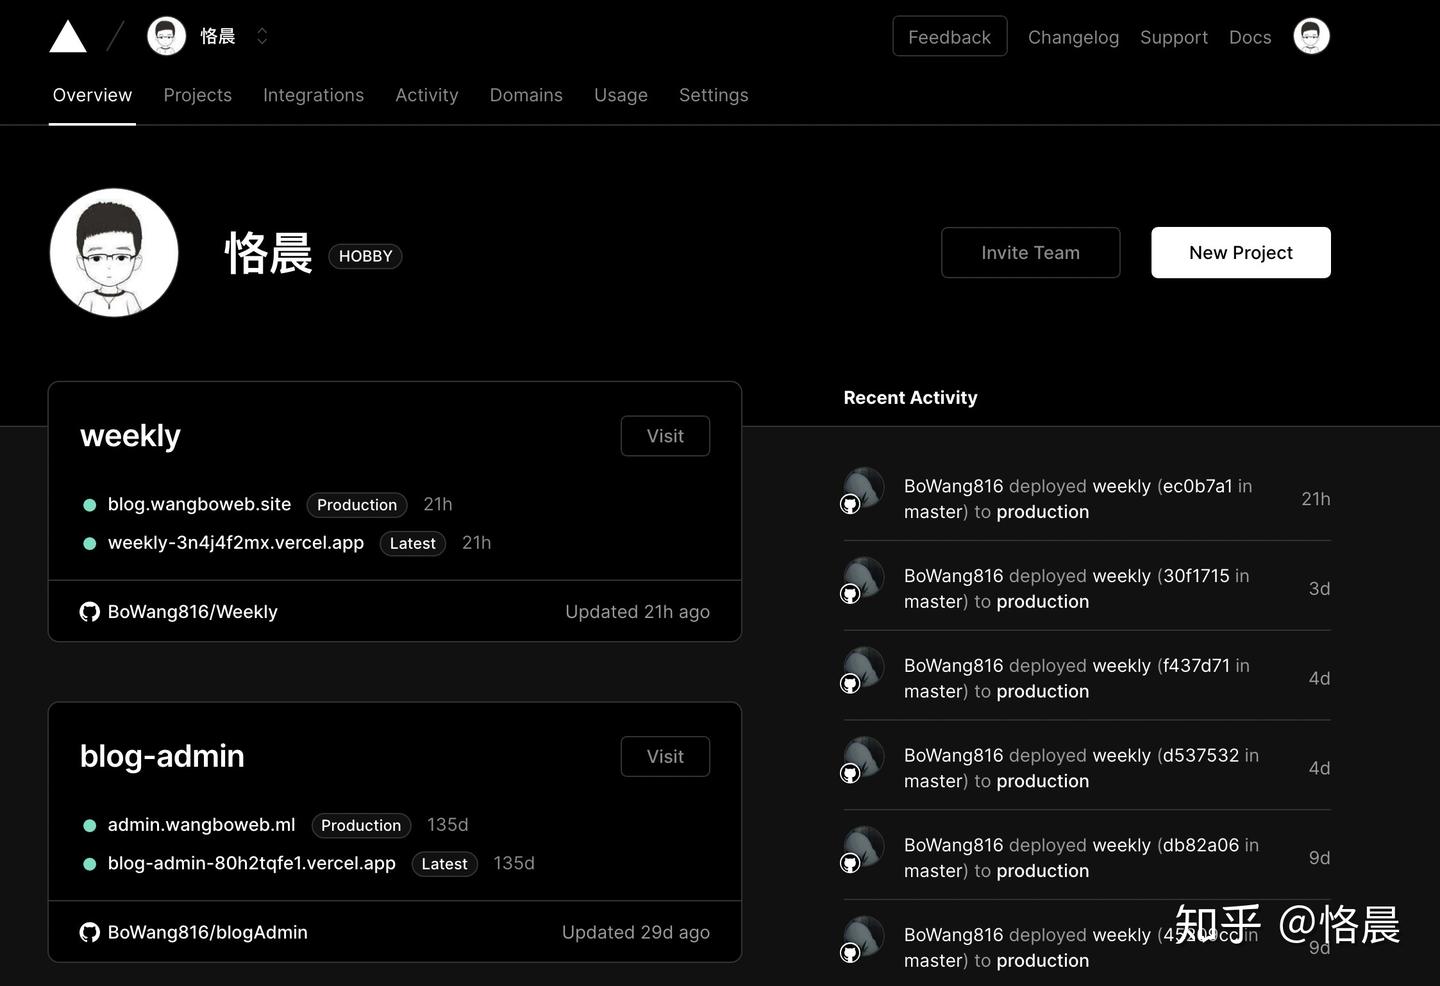Viewport: 1440px width, 986px height.
Task: Open blog-admin-80h2tqfe1.vercel.app deployment link
Action: [x=252, y=863]
